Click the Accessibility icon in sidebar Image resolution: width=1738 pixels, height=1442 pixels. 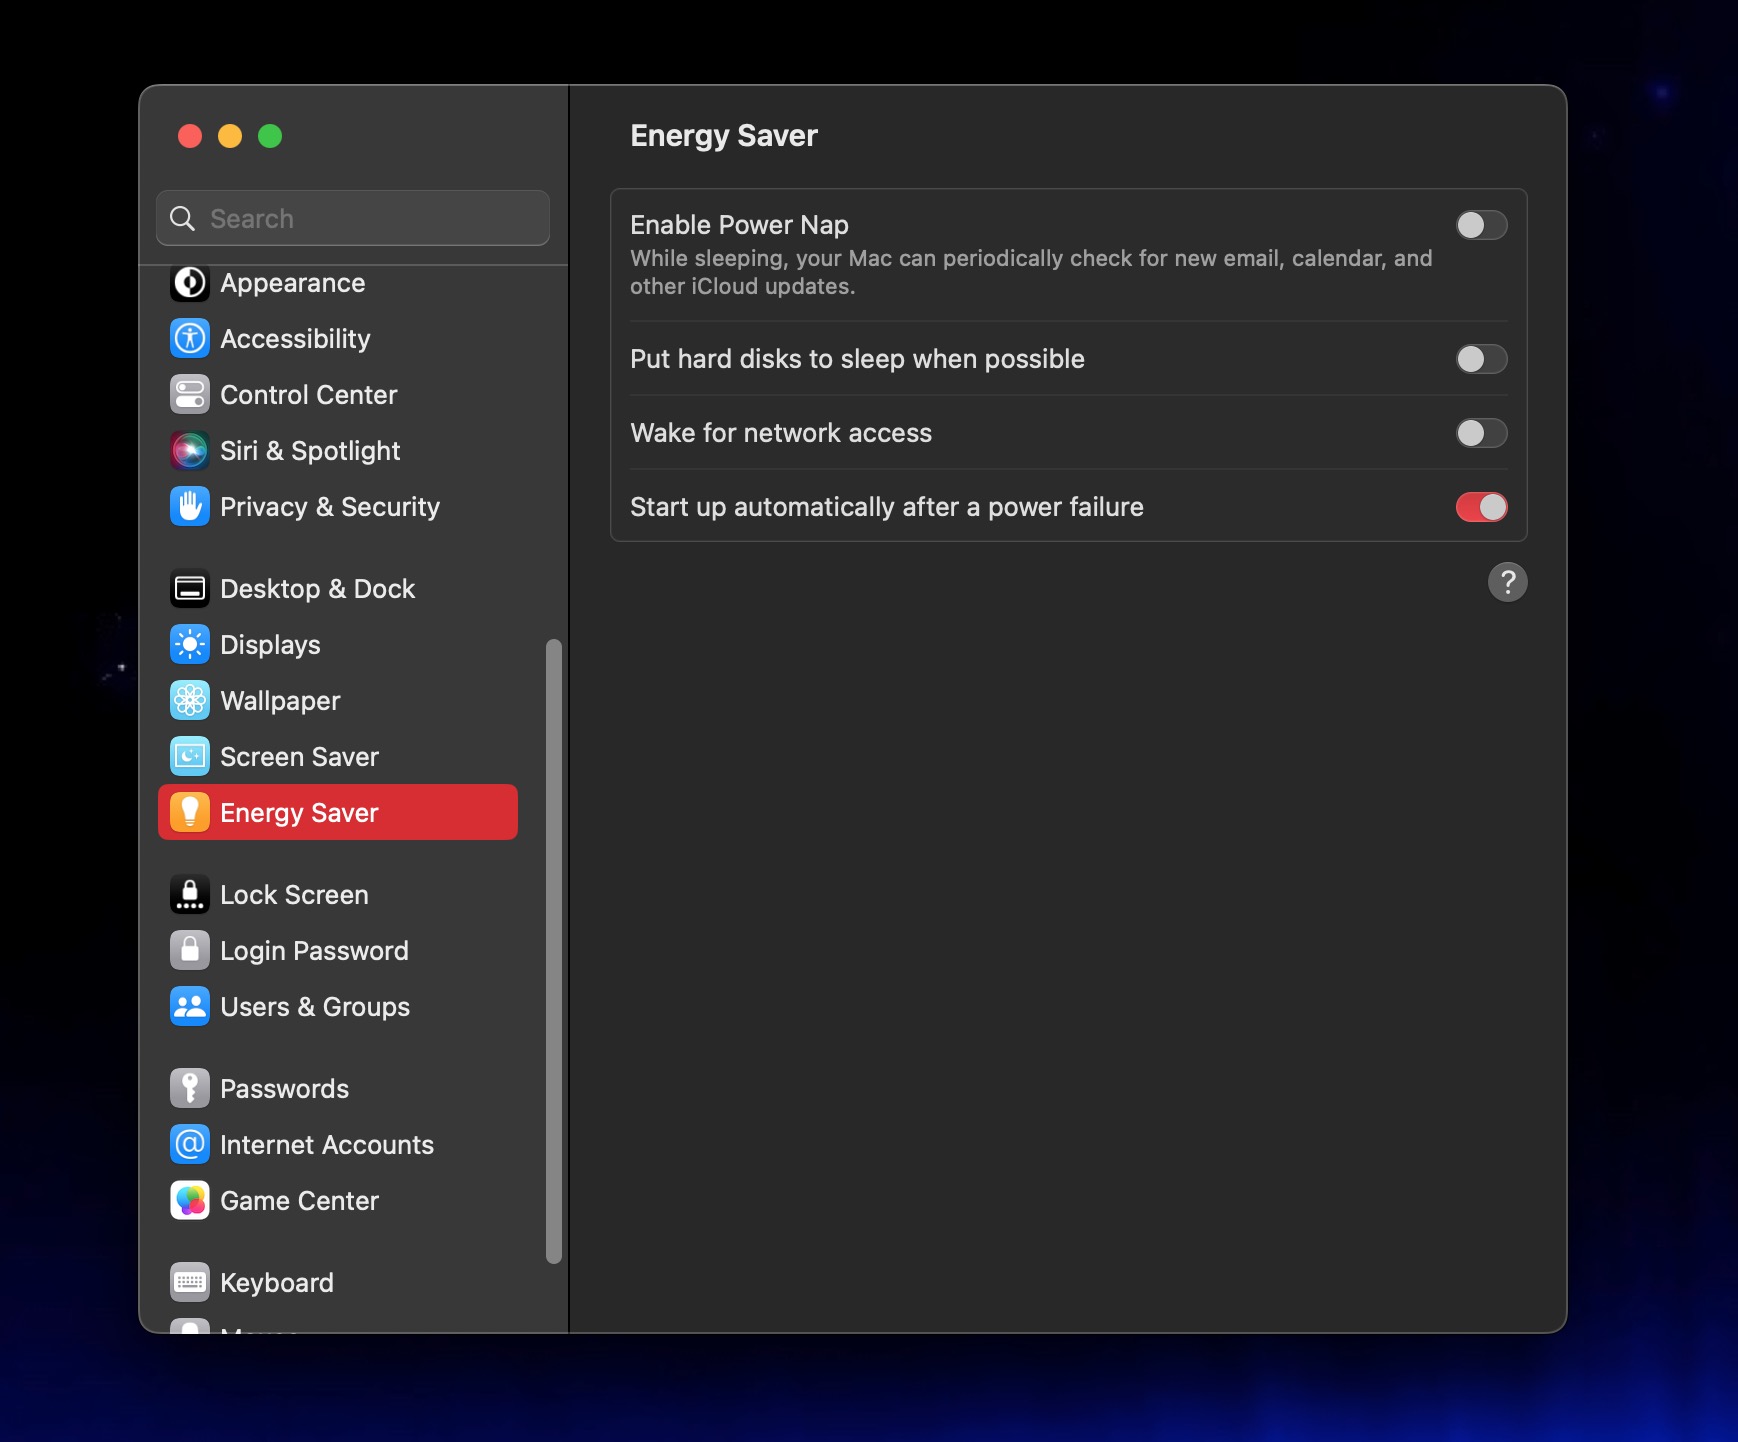coord(190,339)
